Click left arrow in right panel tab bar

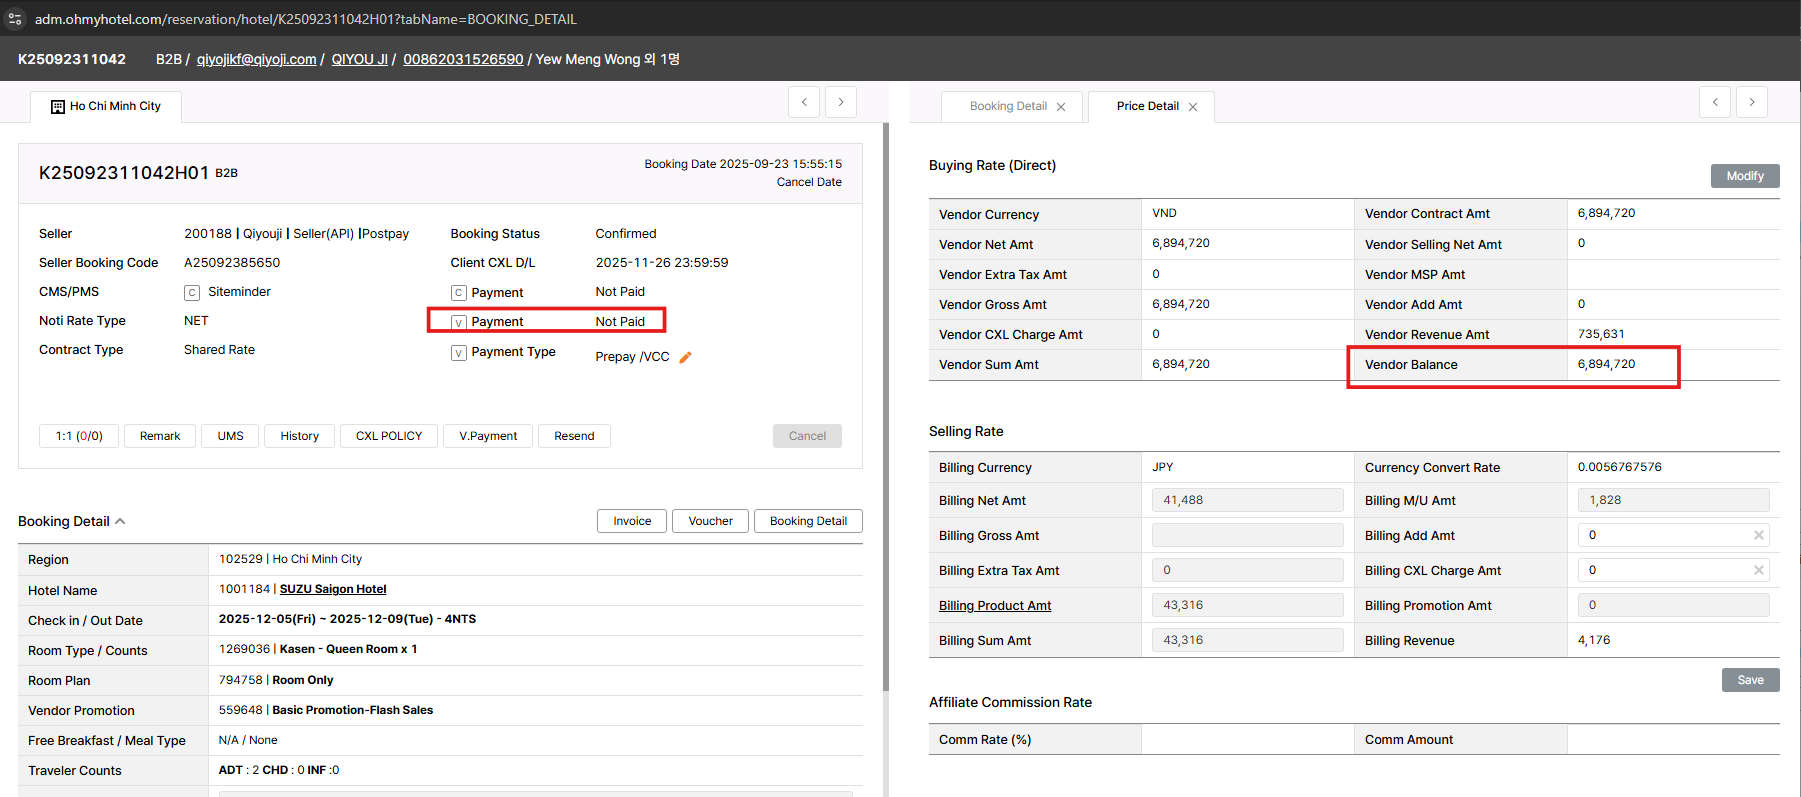pos(1715,102)
